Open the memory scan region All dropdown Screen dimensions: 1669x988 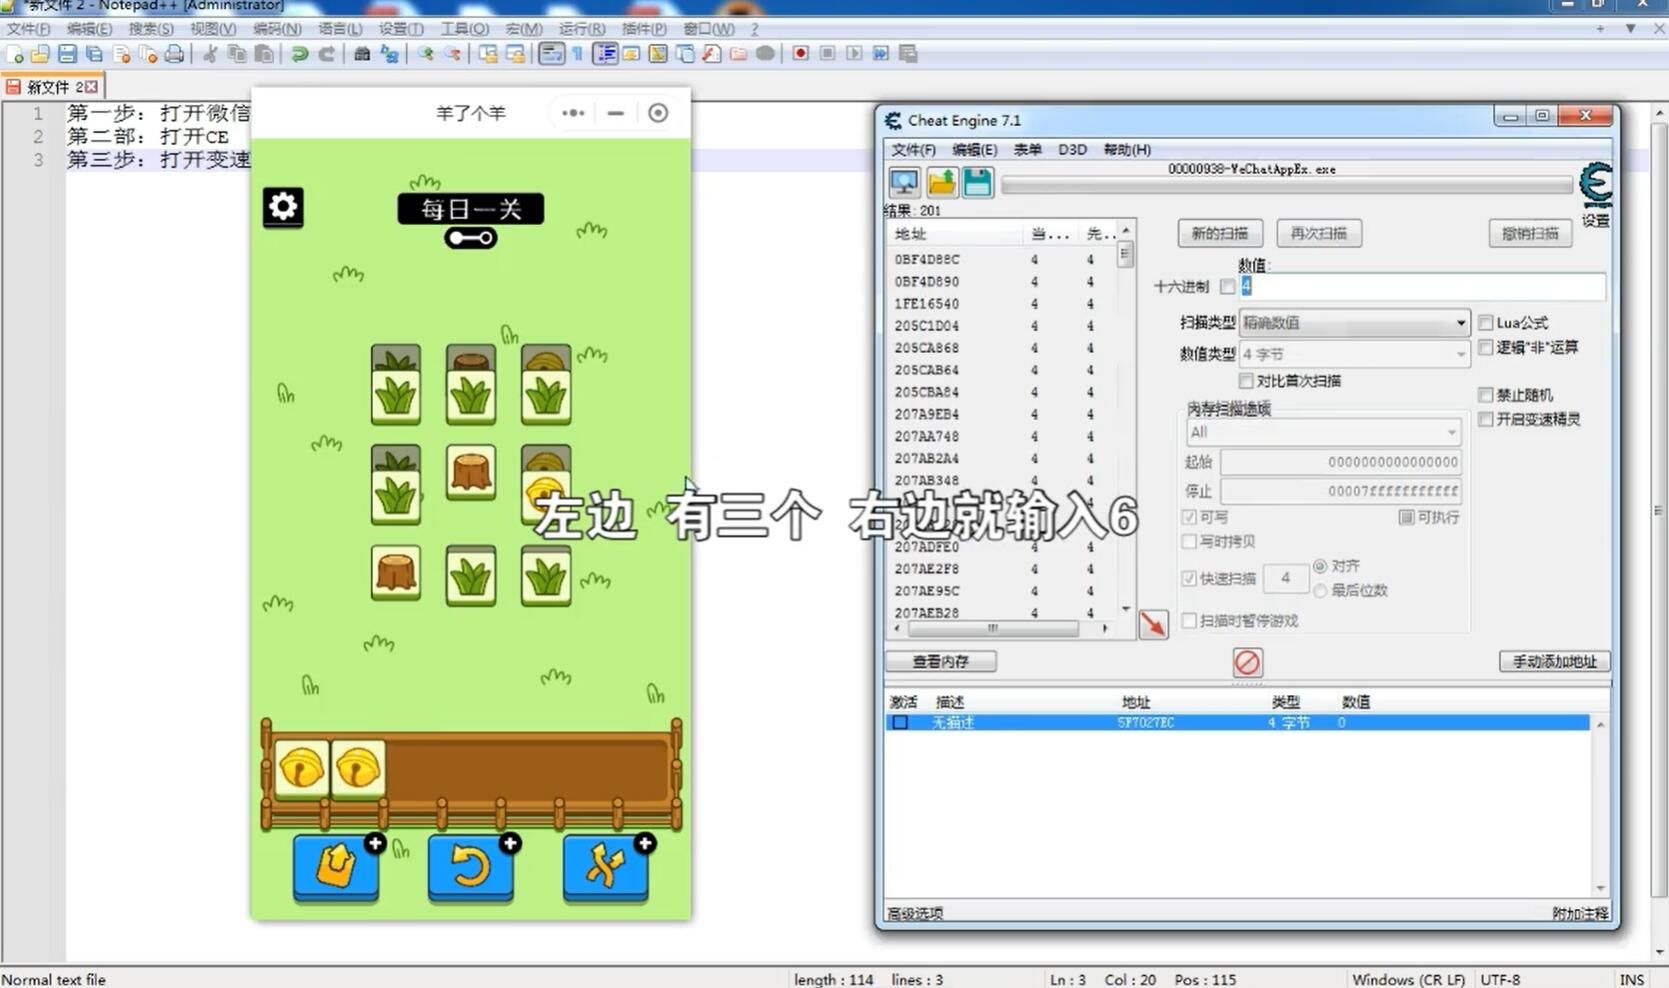click(x=1323, y=432)
